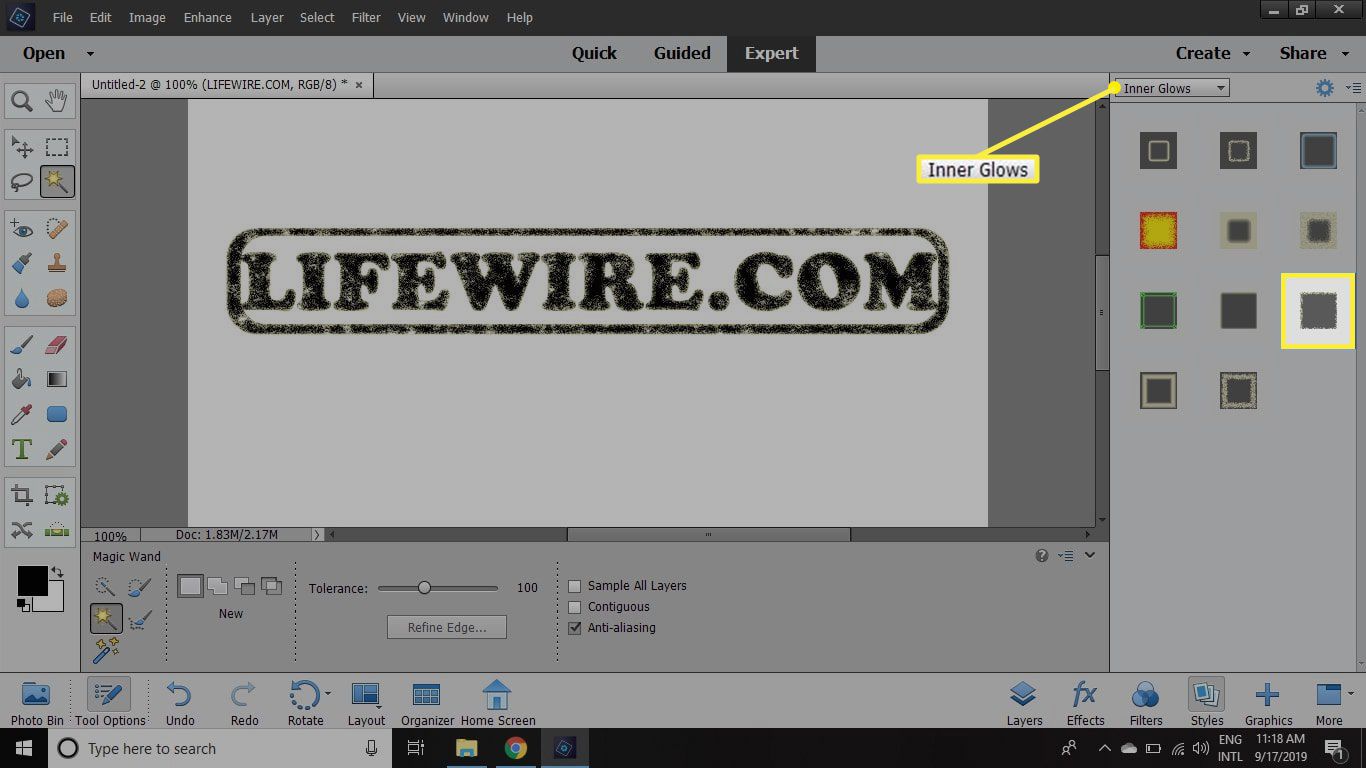The width and height of the screenshot is (1366, 768).
Task: Toggle the Tool Options panel button
Action: point(109,702)
